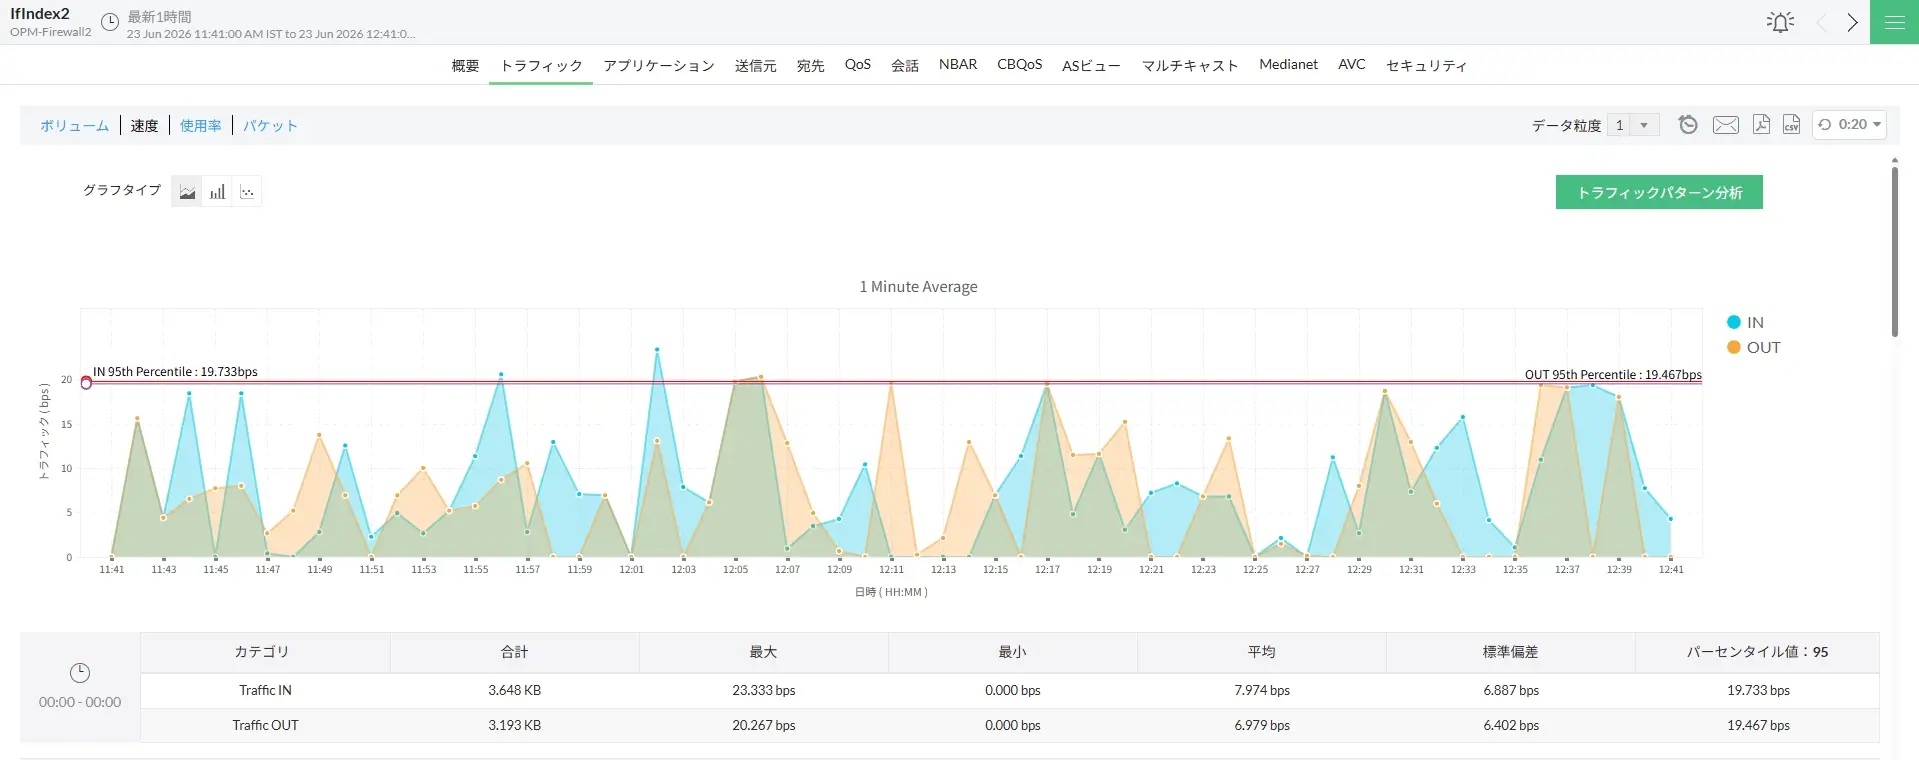This screenshot has height=760, width=1919.
Task: Switch to the ASビュー tab
Action: tap(1091, 65)
